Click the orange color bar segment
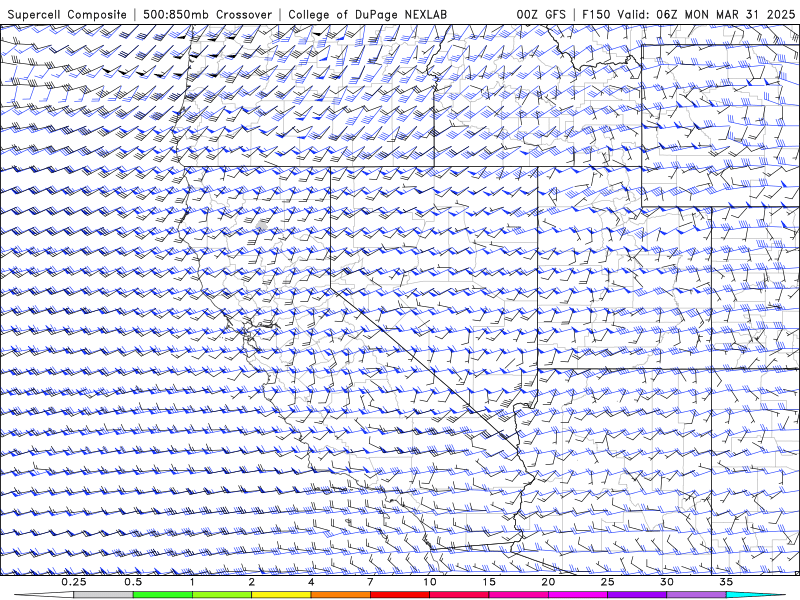This screenshot has width=800, height=600. click(x=340, y=595)
